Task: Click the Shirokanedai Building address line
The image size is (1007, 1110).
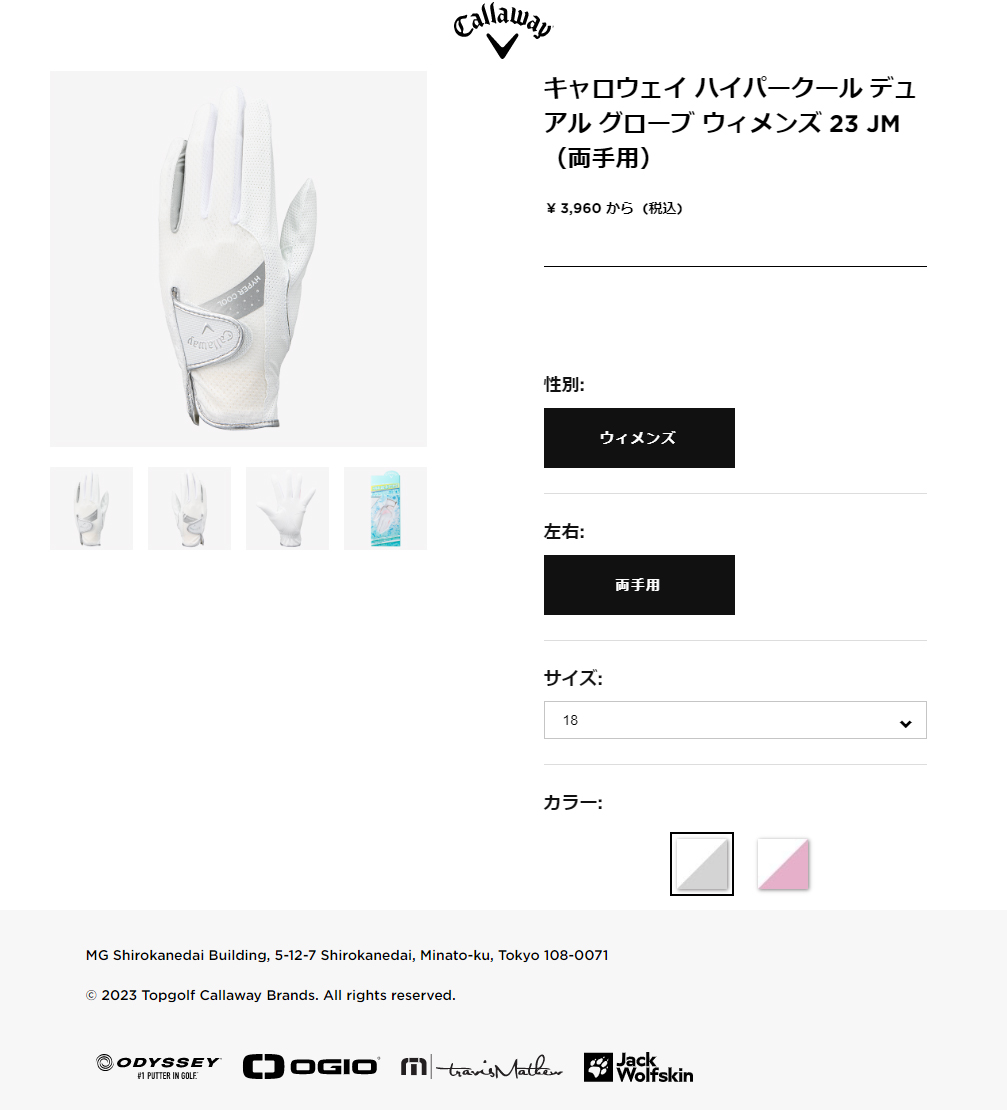Action: click(x=347, y=955)
